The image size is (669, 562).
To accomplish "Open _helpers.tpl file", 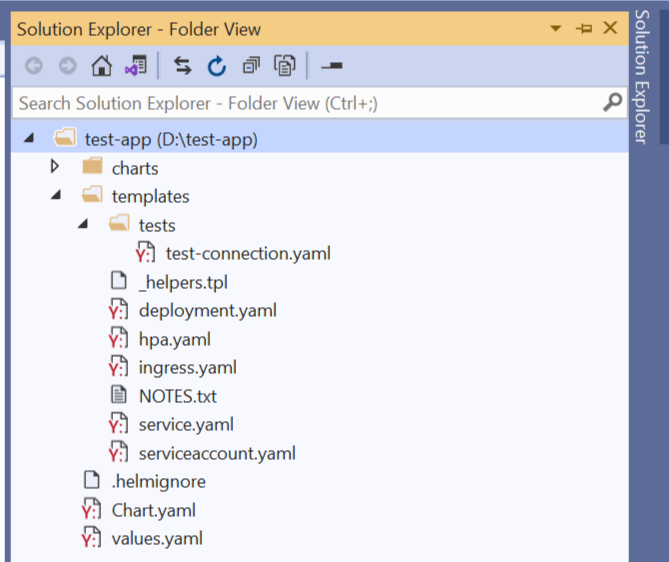I will pos(183,282).
